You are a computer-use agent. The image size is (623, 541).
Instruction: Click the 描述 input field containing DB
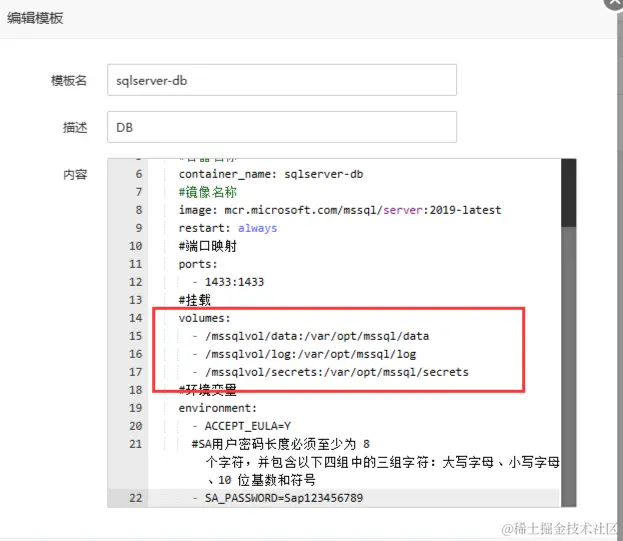click(x=282, y=127)
